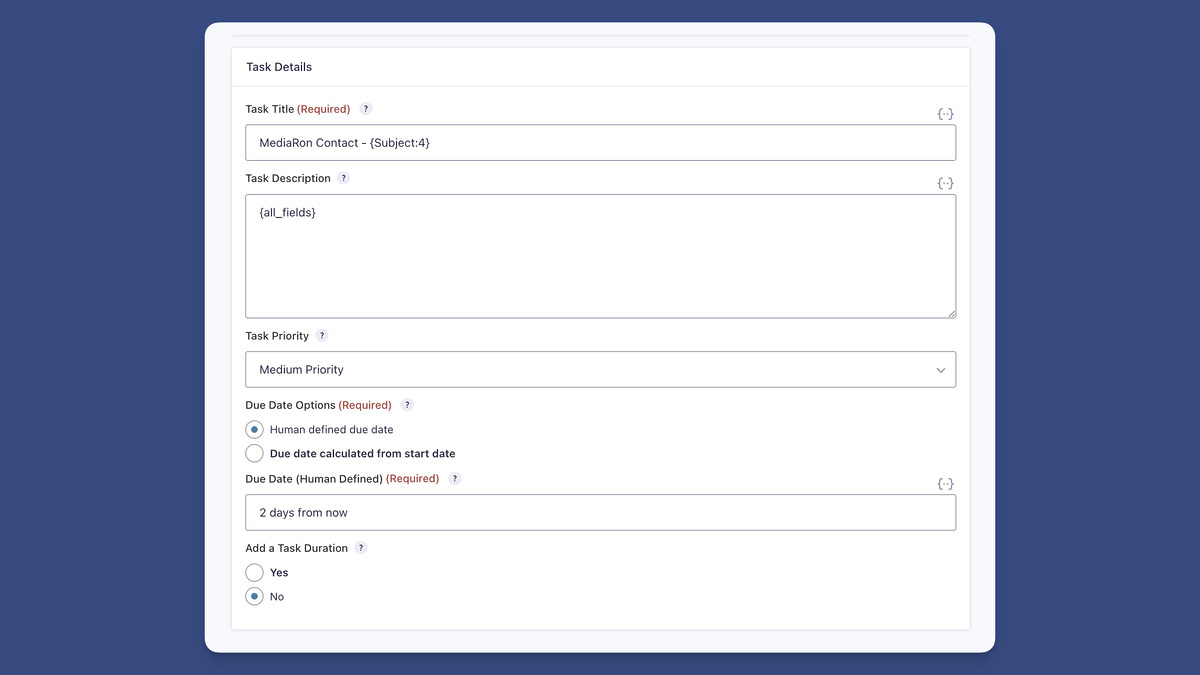Open merge tag picker for Task Title
The image size is (1200, 675).
tap(945, 114)
